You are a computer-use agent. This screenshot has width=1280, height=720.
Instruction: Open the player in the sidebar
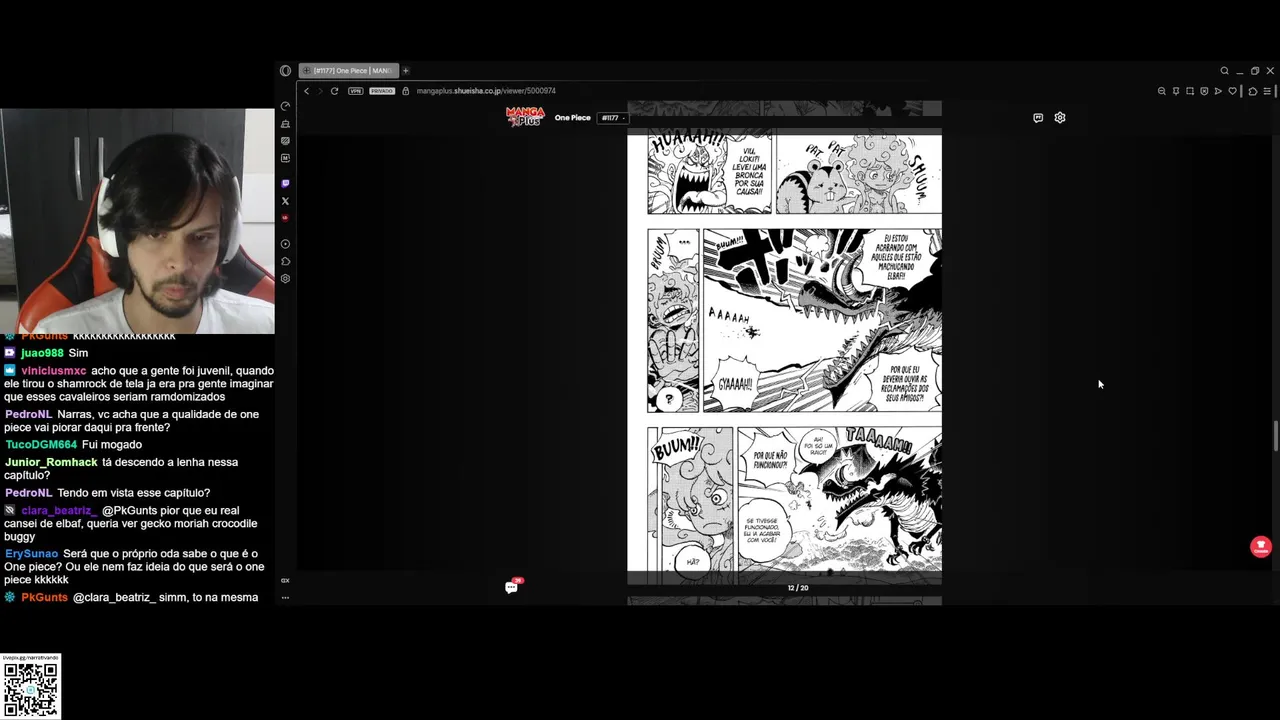click(x=285, y=244)
